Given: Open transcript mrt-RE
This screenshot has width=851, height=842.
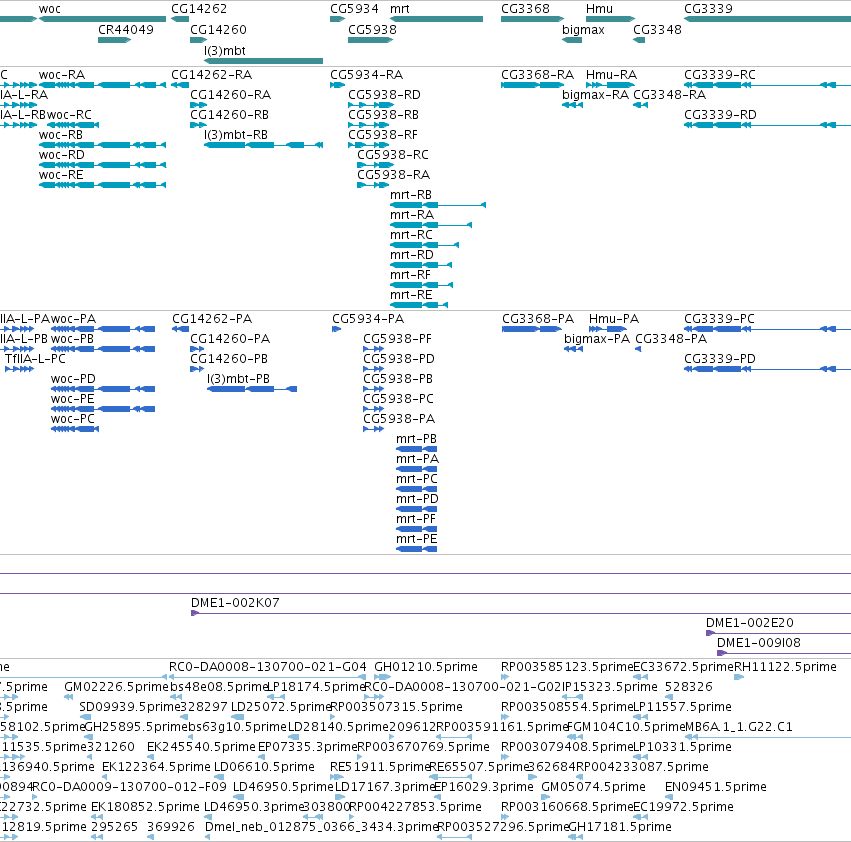Looking at the screenshot, I should pos(411,295).
